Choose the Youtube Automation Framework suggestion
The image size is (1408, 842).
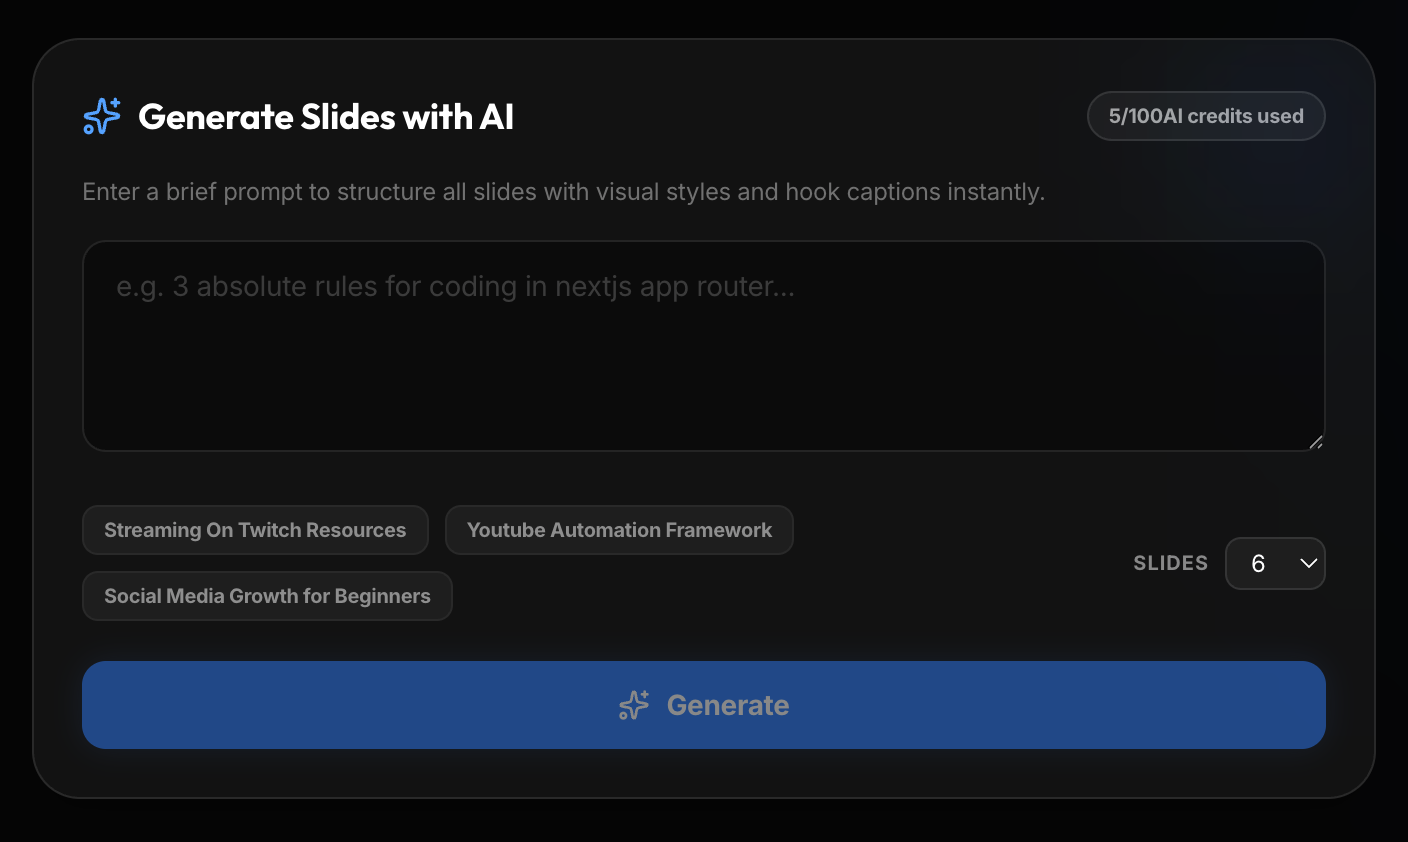tap(619, 530)
